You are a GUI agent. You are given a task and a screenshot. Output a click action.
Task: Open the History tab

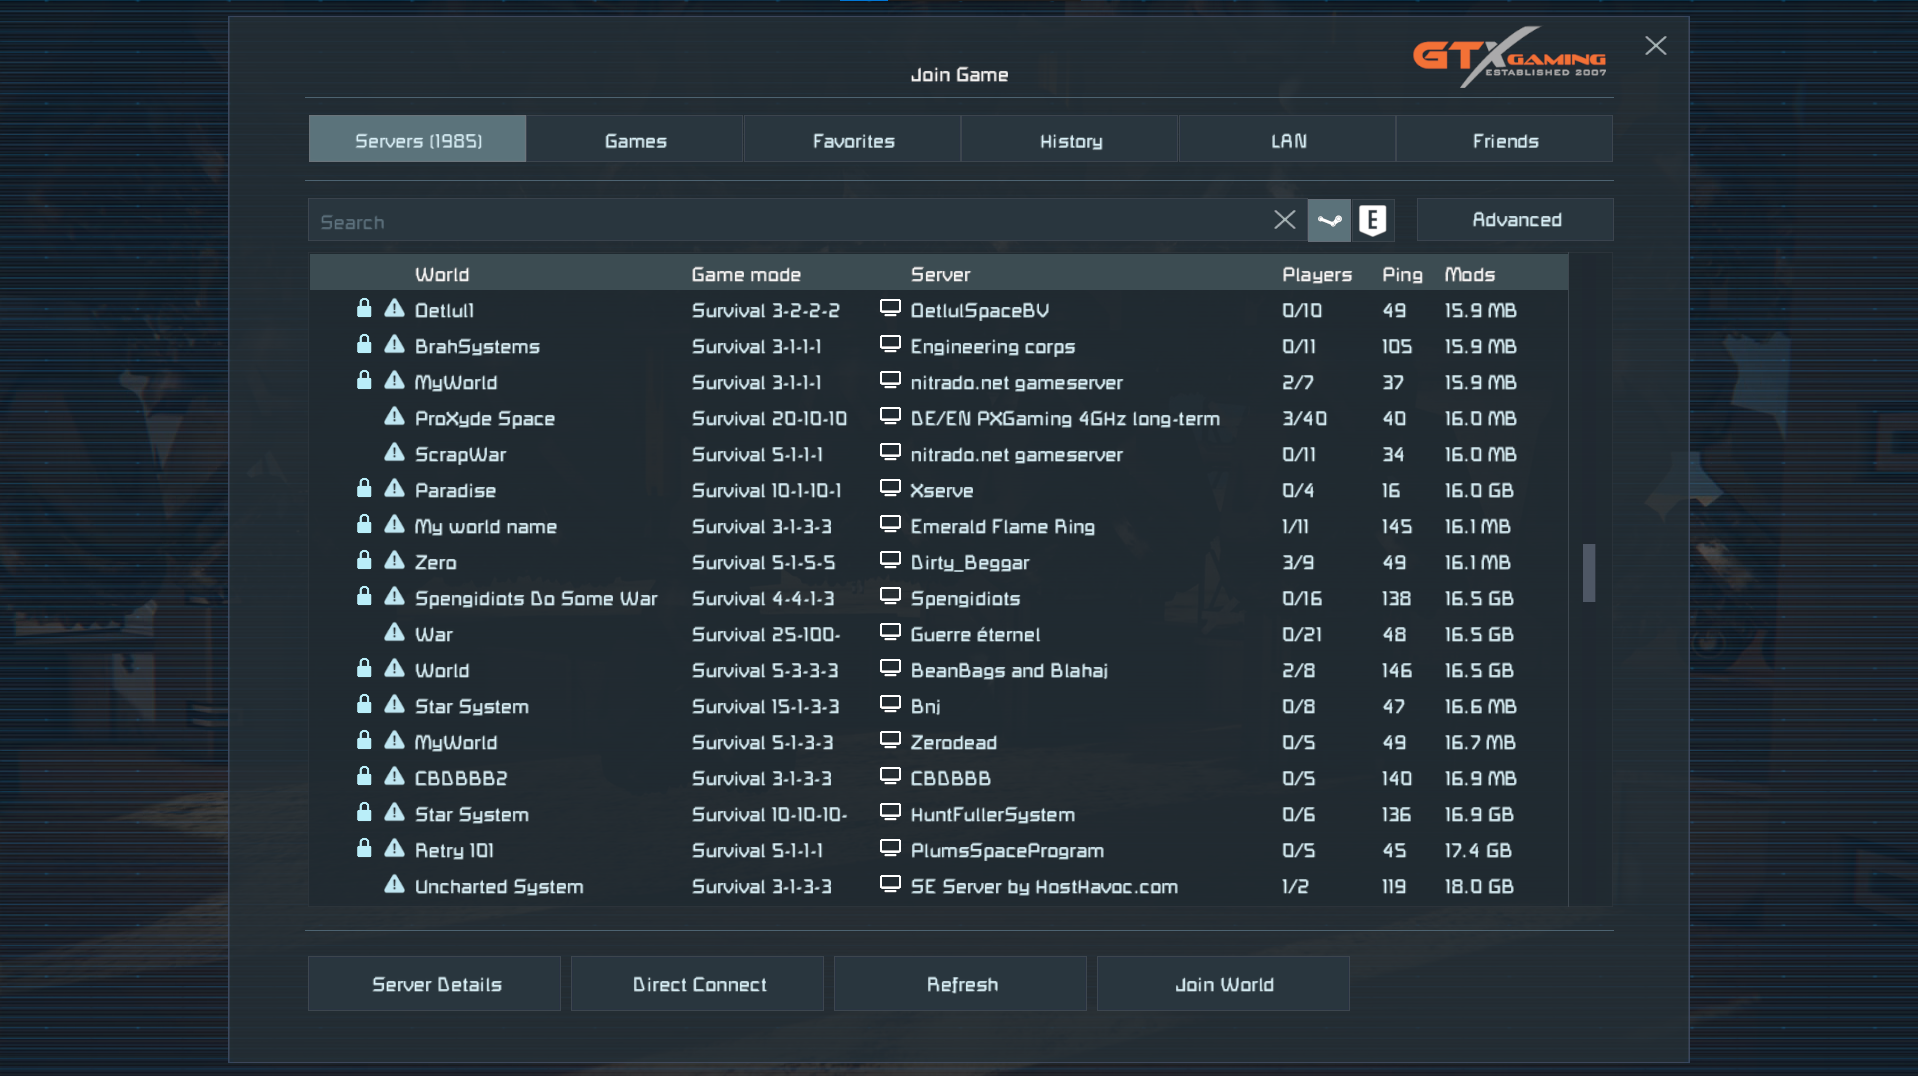coord(1070,139)
